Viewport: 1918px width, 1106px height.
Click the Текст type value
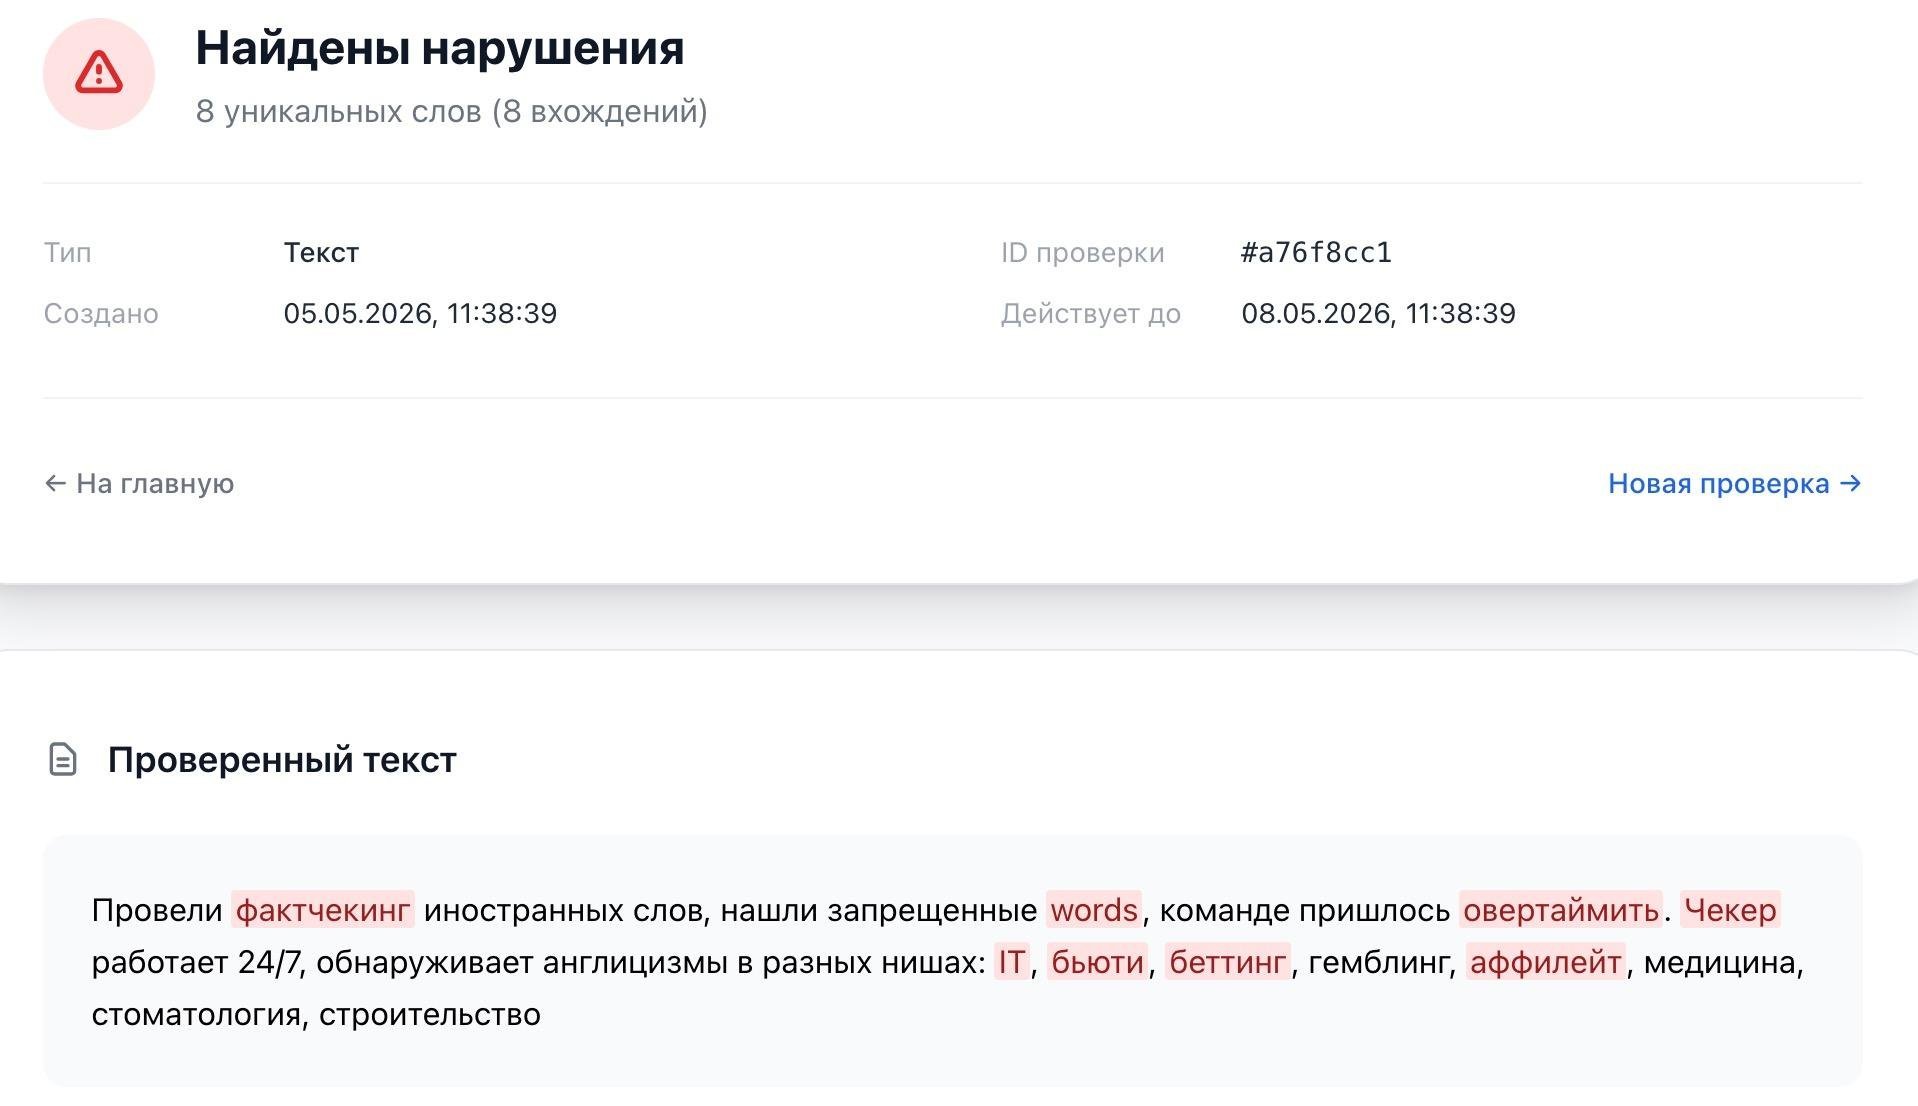321,252
